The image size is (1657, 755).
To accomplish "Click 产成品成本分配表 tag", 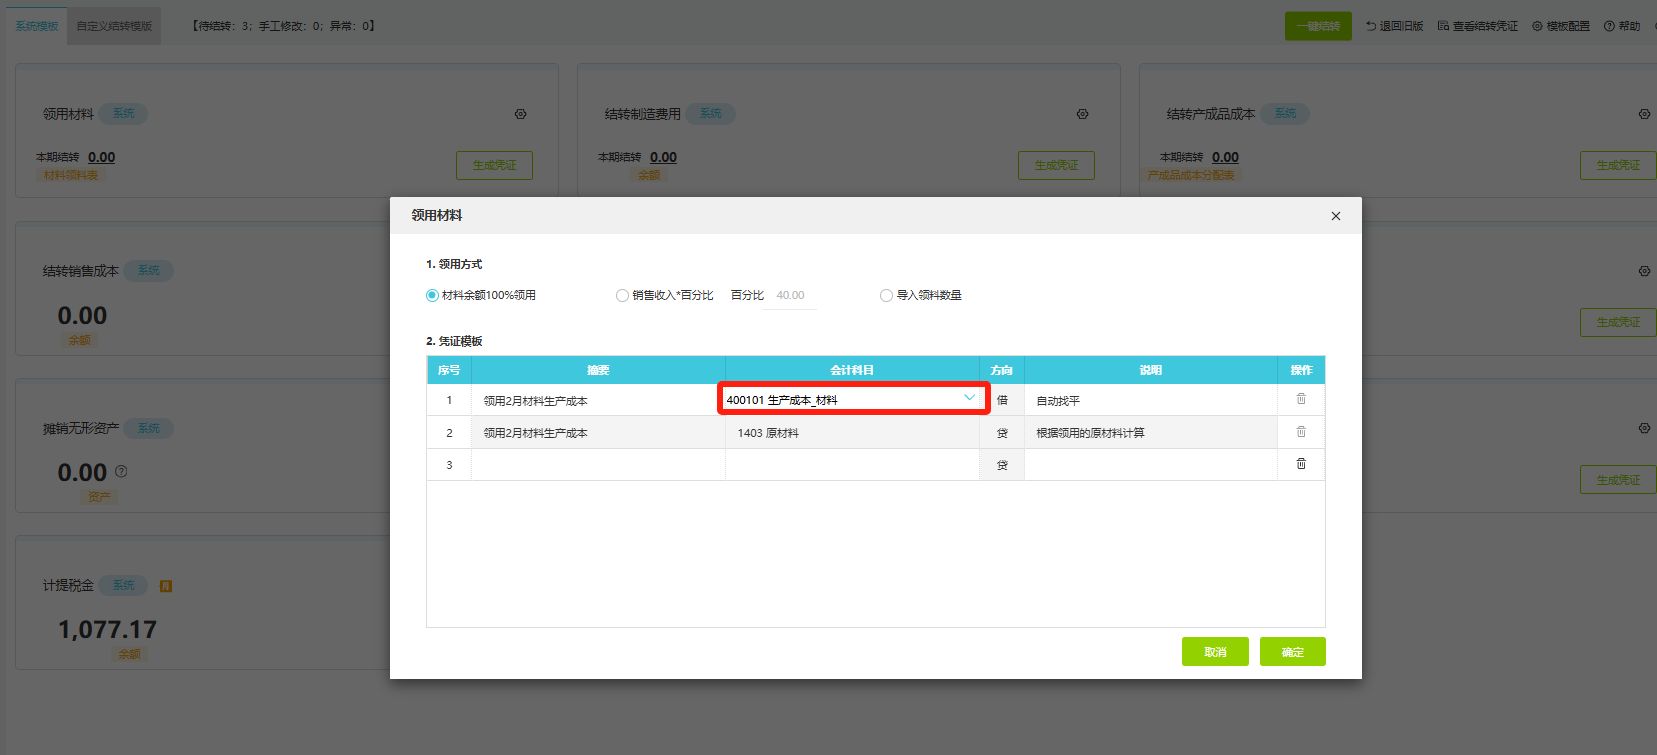I will pyautogui.click(x=1191, y=175).
